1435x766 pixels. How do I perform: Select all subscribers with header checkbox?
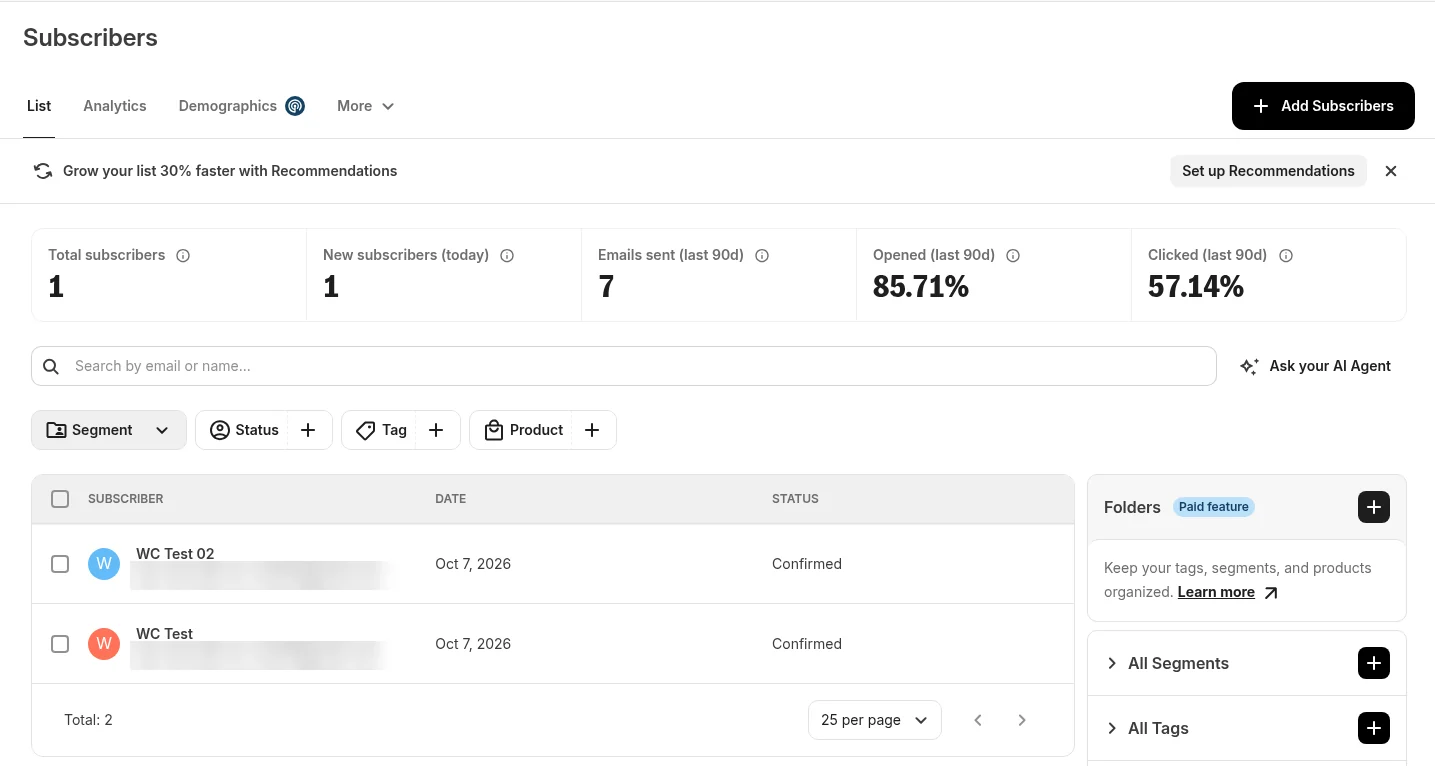click(x=60, y=499)
